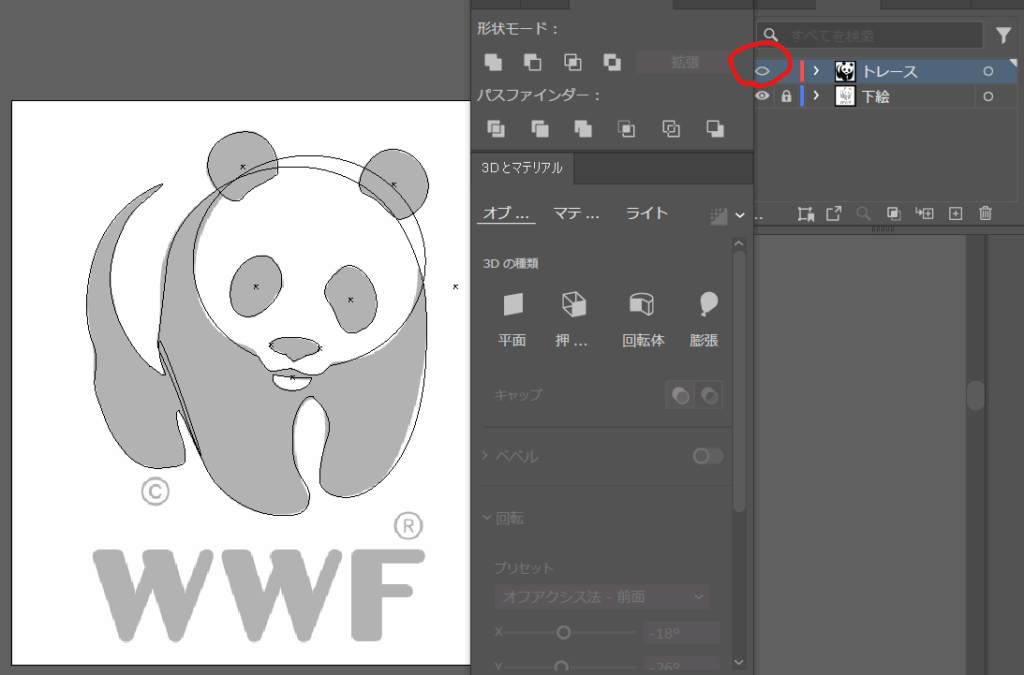Switch to the ライト tab
Image resolution: width=1024 pixels, height=675 pixels.
[x=646, y=213]
